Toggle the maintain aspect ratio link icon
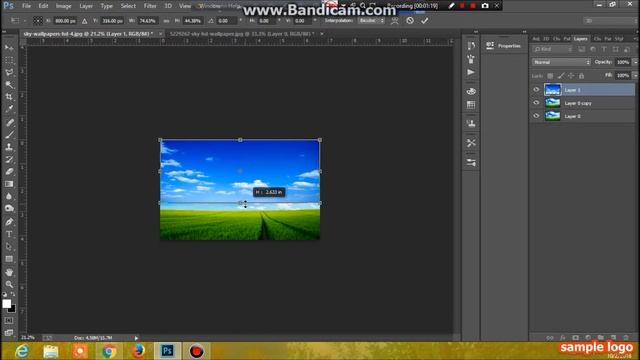This screenshot has height=360, width=640. point(166,20)
